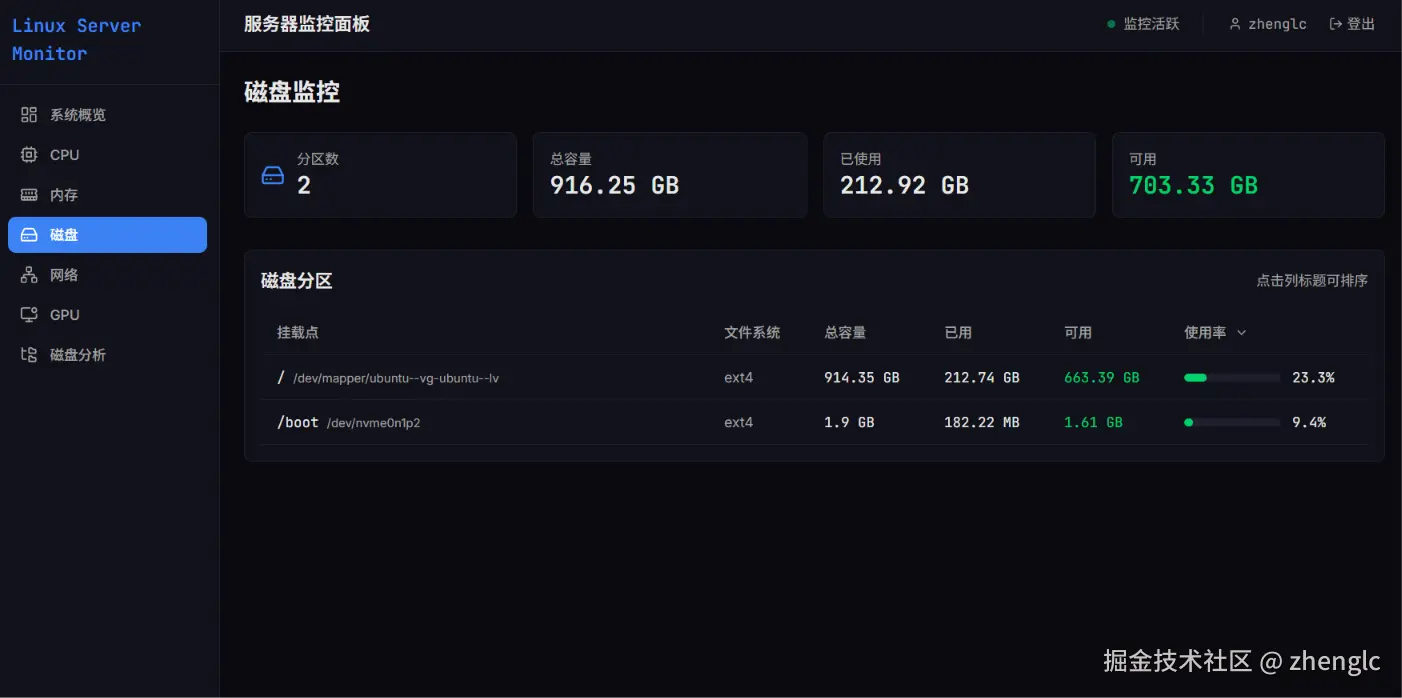The height and width of the screenshot is (698, 1402).
Task: Click the 914.35 GB capacity cell
Action: click(x=862, y=378)
